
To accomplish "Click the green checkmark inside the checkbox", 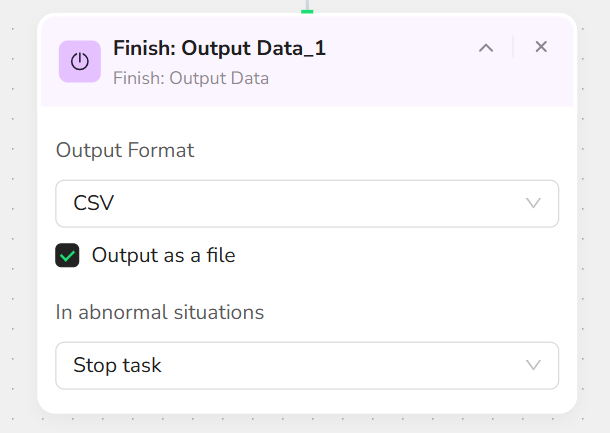I will [67, 256].
